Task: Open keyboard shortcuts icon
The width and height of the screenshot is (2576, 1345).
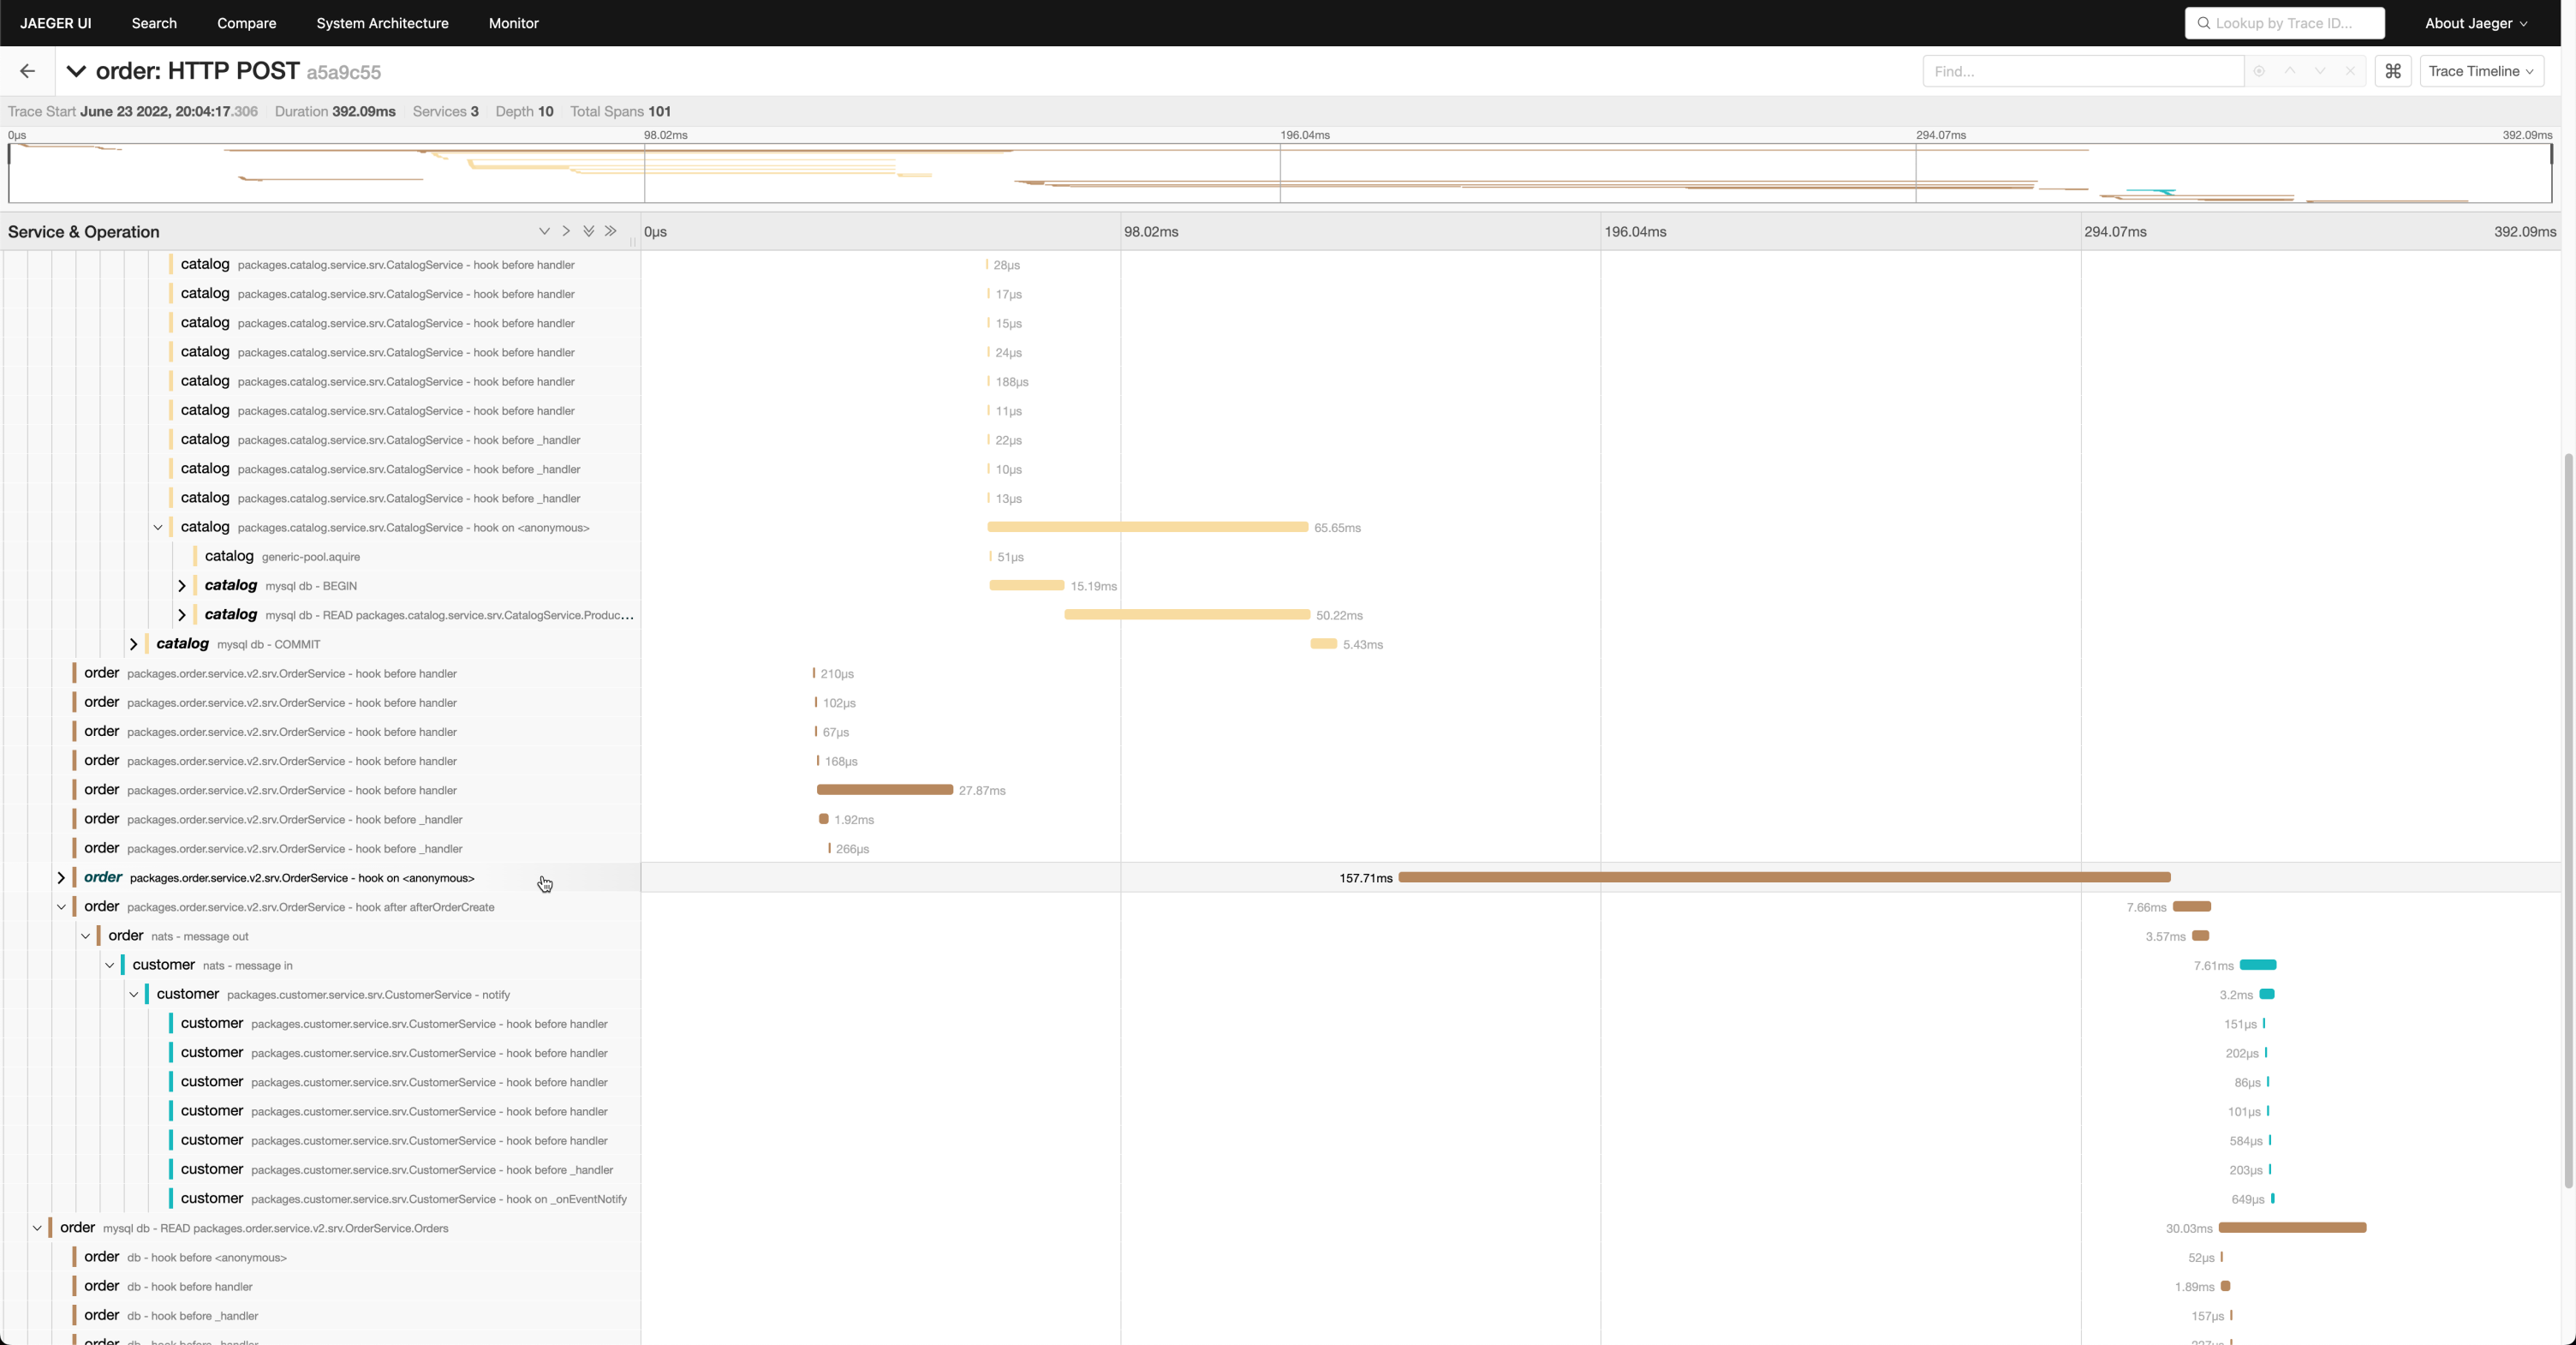Action: pos(2393,71)
